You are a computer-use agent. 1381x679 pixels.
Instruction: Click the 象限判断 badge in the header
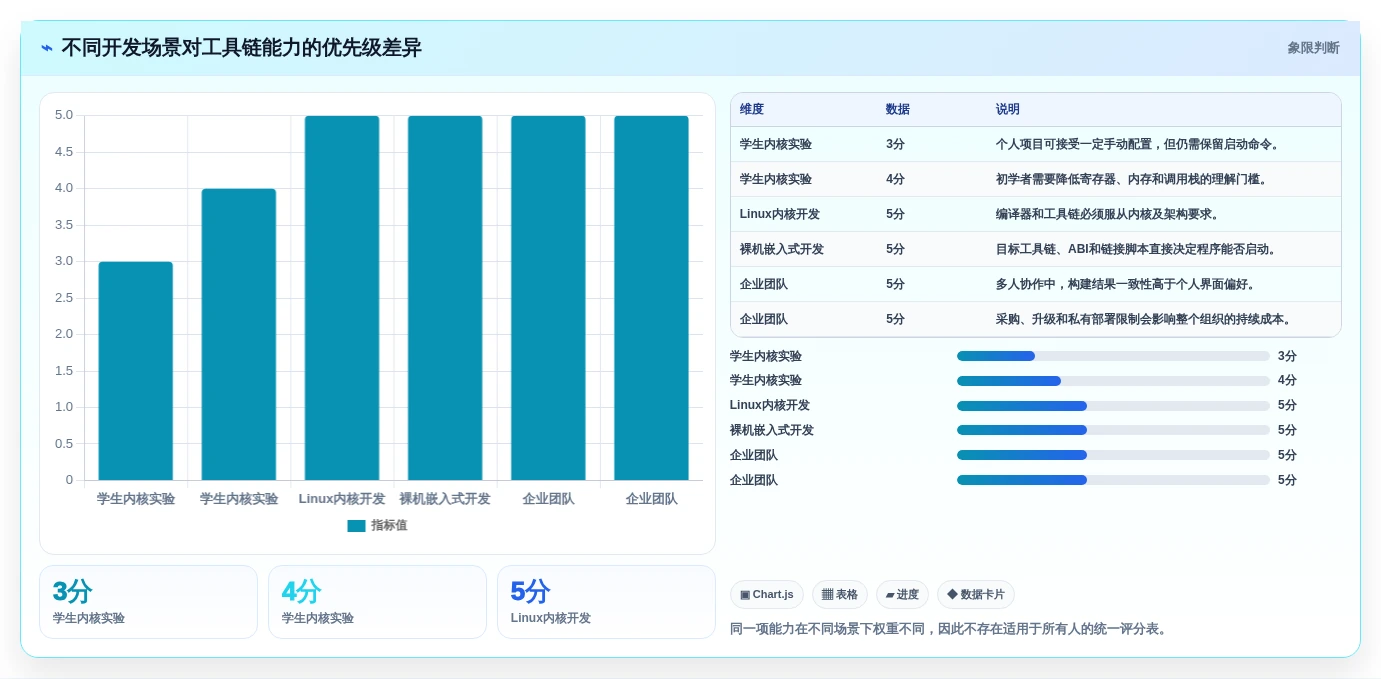(x=1313, y=48)
